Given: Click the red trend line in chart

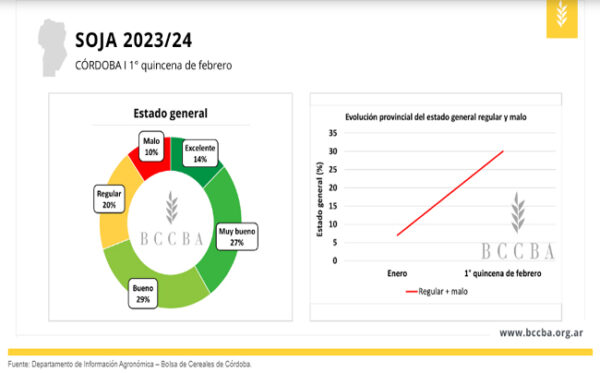Looking at the screenshot, I should 450,193.
